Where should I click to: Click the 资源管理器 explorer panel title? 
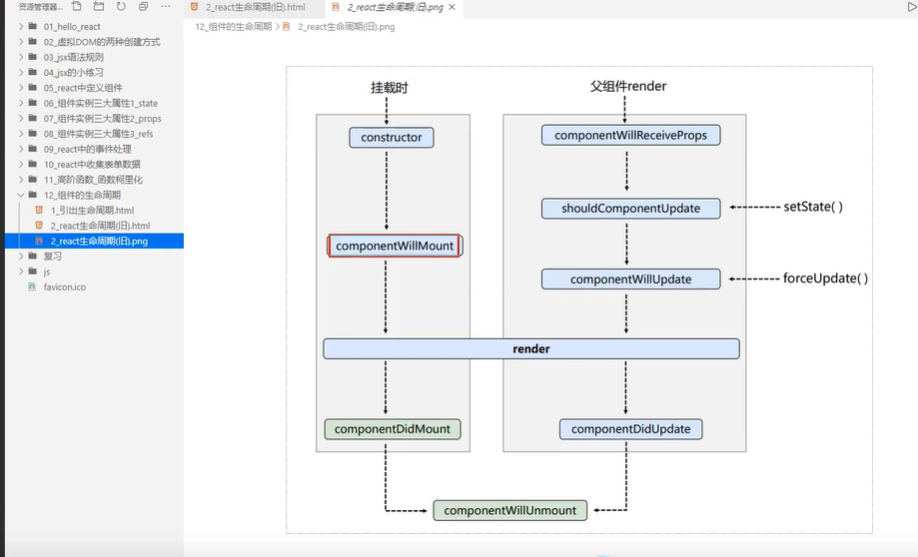pos(40,7)
